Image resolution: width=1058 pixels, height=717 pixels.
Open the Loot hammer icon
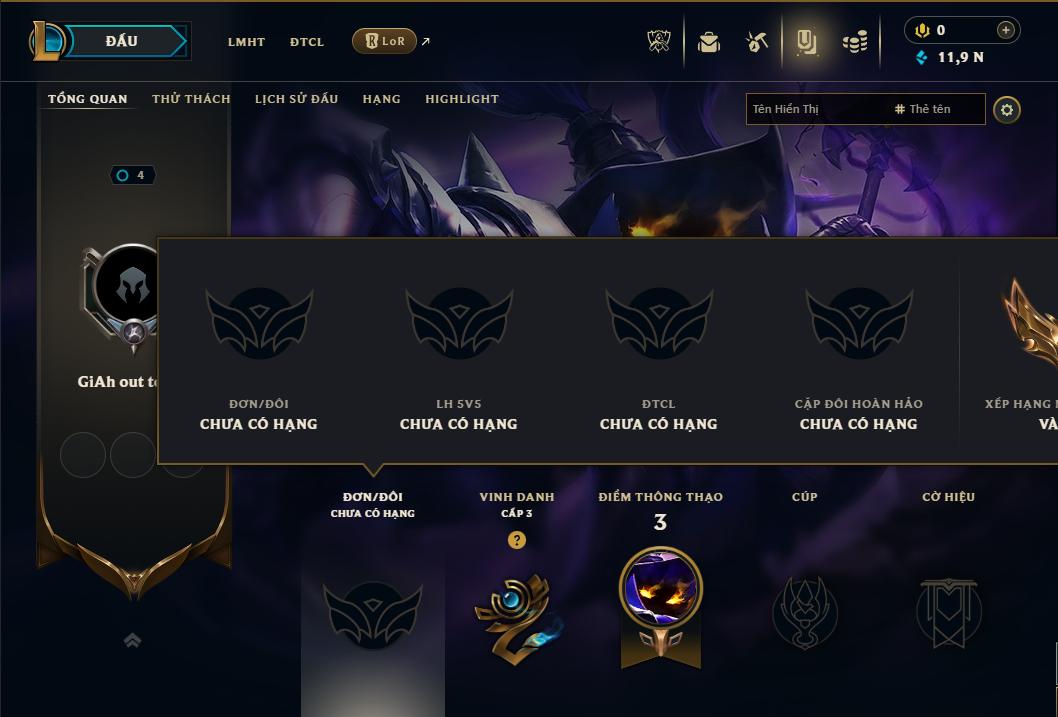tap(757, 42)
